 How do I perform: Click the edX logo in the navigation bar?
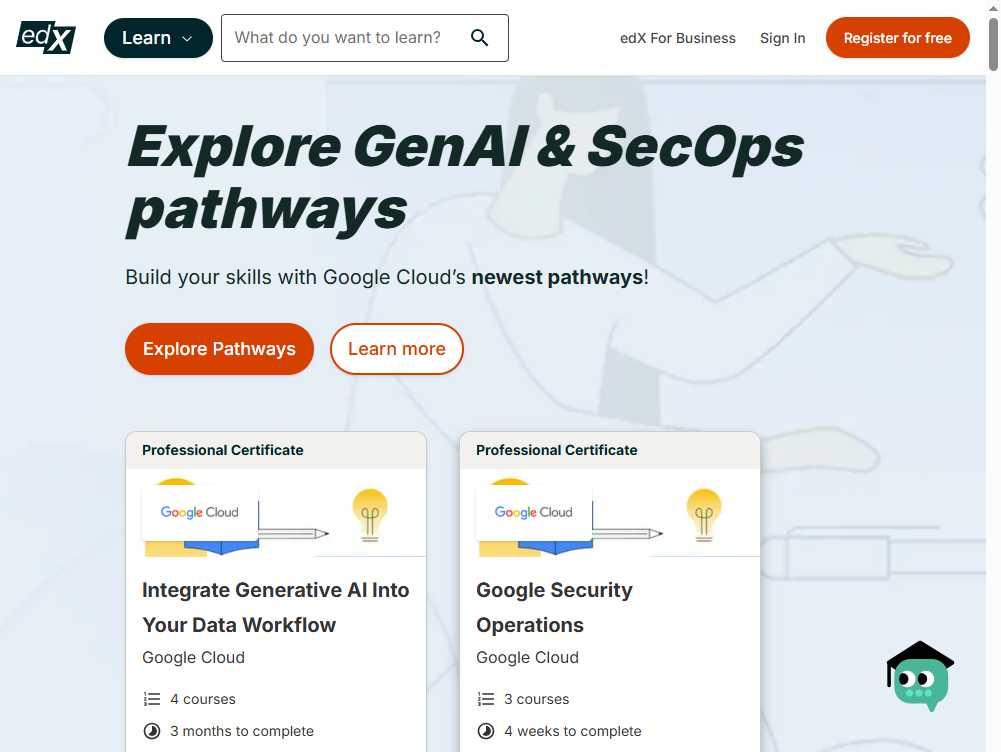click(45, 37)
